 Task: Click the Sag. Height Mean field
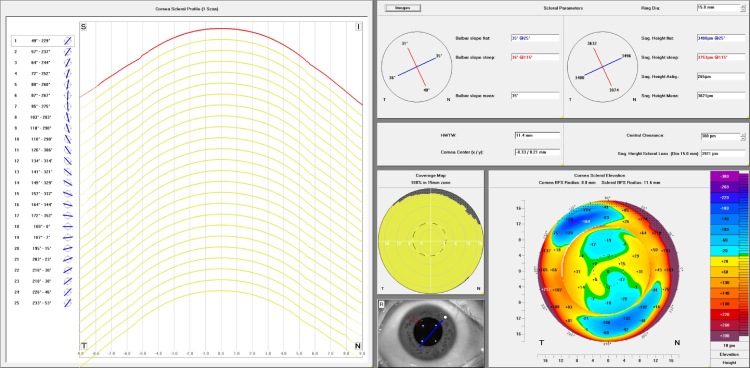pyautogui.click(x=721, y=96)
